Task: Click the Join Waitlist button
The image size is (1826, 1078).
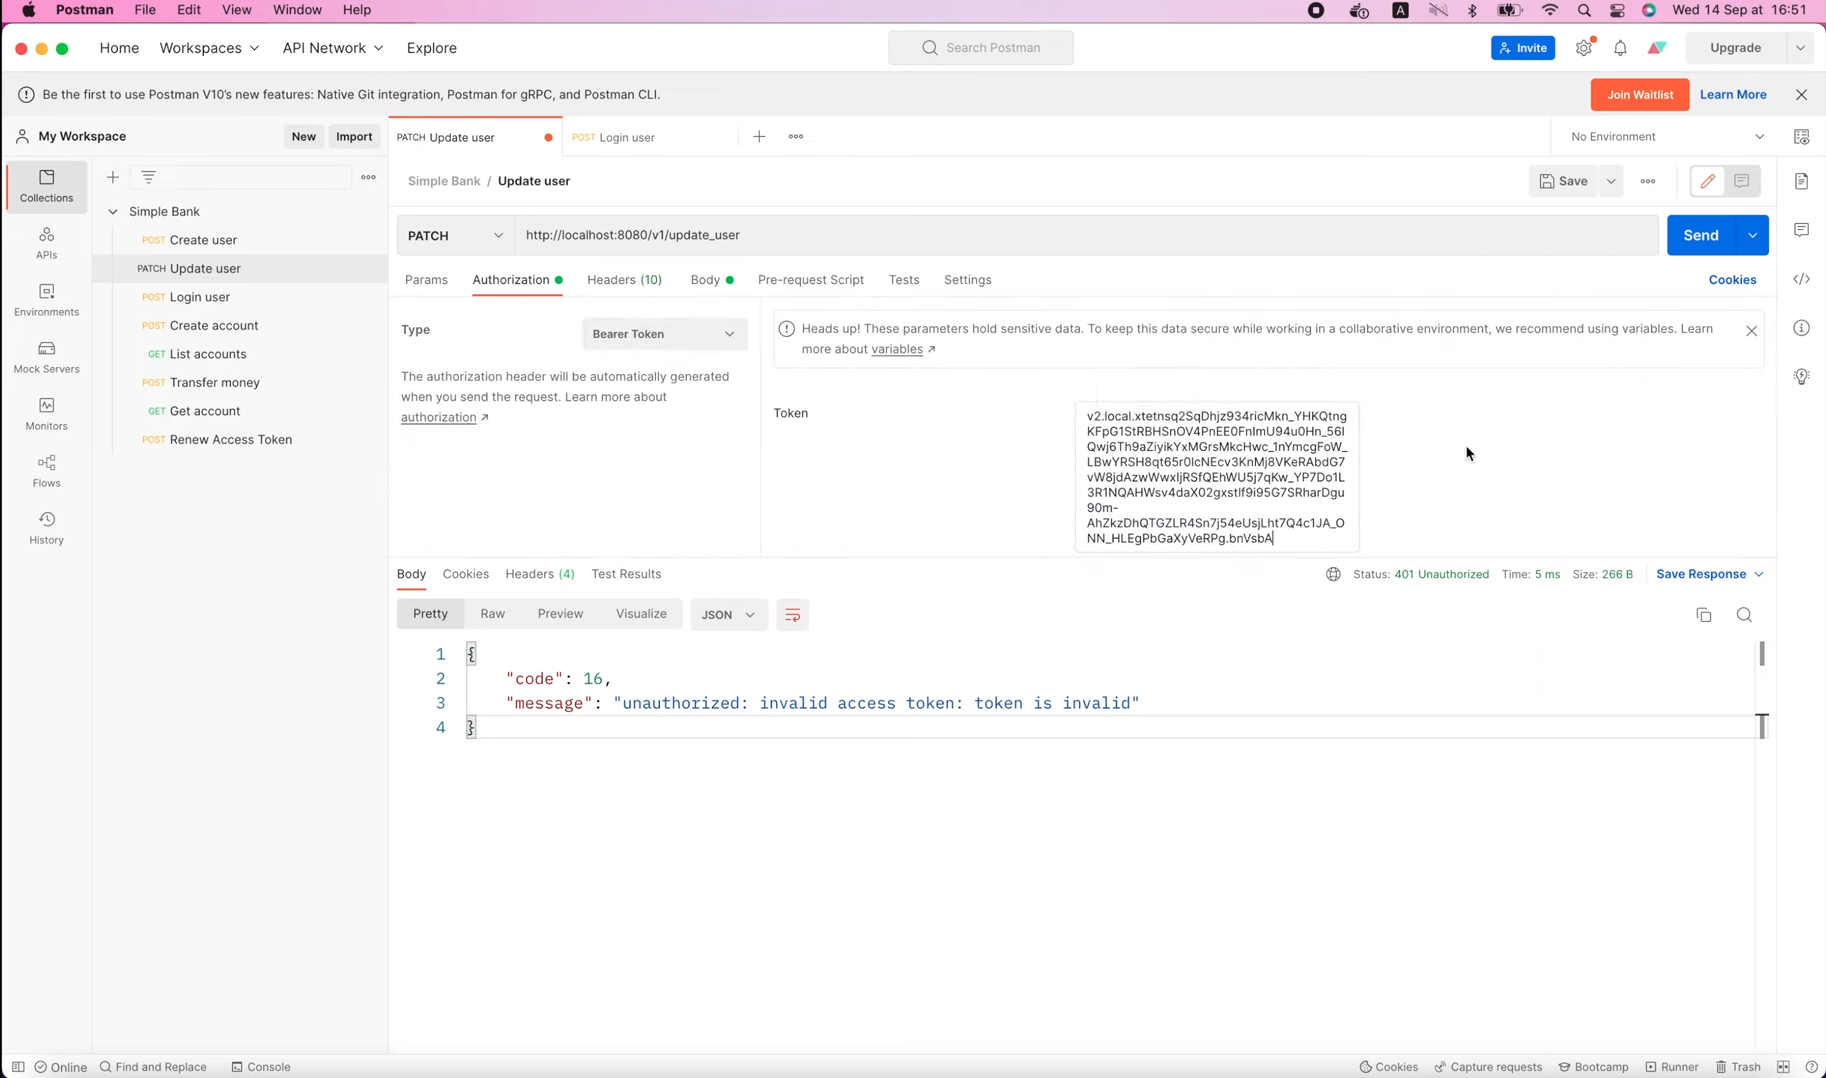Action: [x=1640, y=94]
